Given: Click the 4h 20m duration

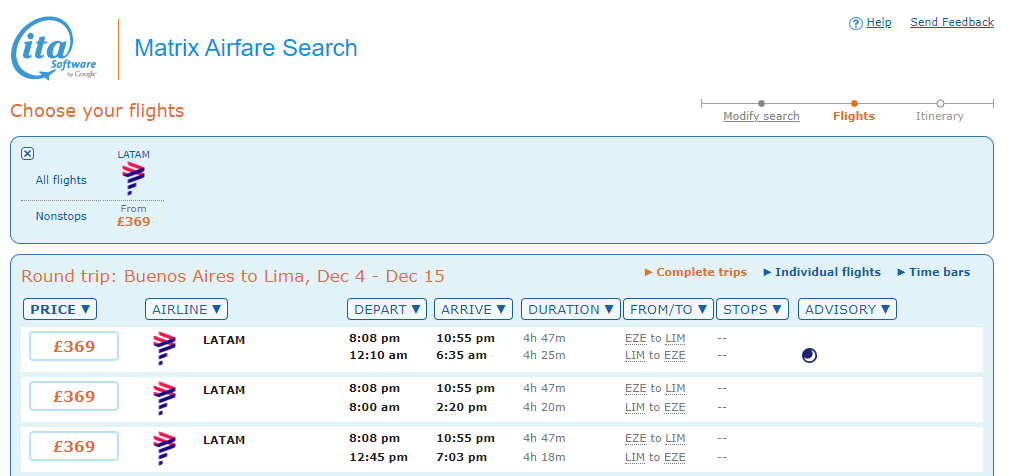Looking at the screenshot, I should pyautogui.click(x=545, y=407).
